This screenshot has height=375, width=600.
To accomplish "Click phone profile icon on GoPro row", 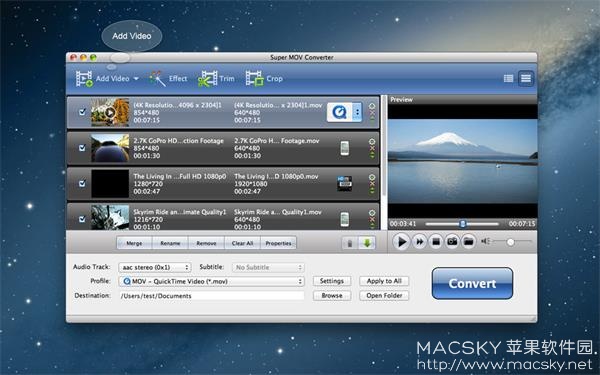I will pos(344,148).
